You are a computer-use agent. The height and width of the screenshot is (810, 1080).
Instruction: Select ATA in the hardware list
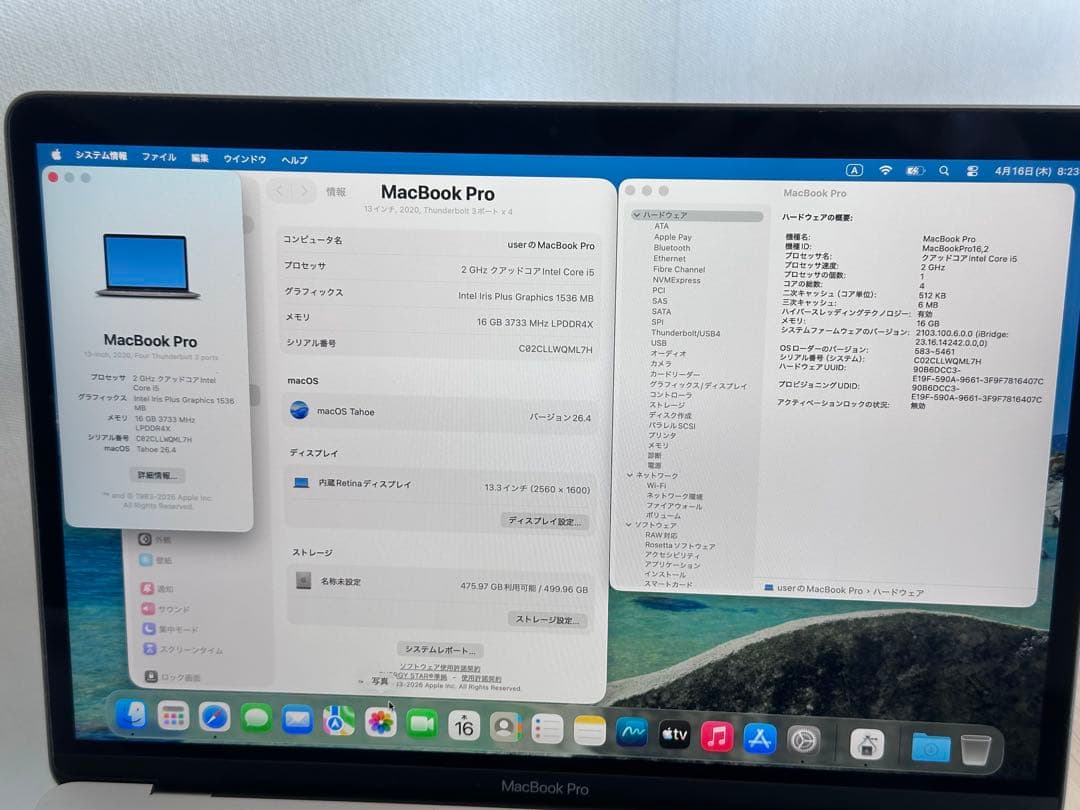point(661,226)
